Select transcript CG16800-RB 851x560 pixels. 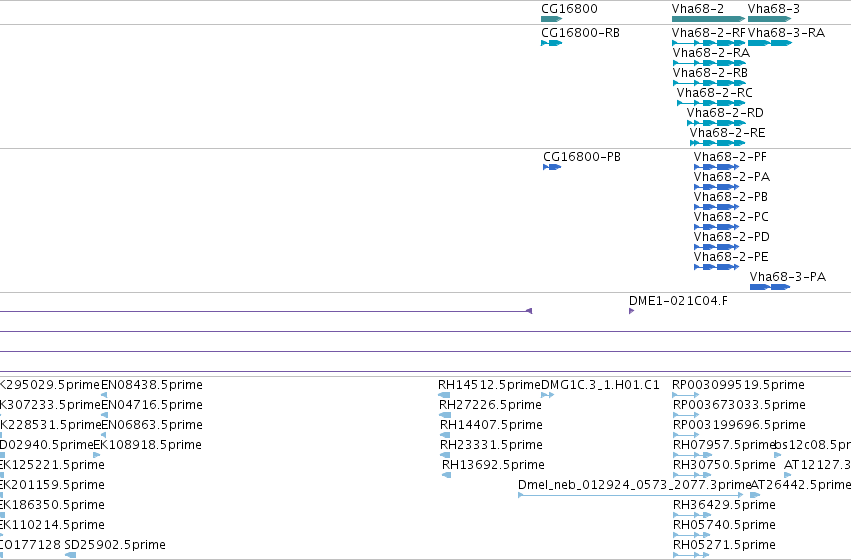pyautogui.click(x=580, y=33)
